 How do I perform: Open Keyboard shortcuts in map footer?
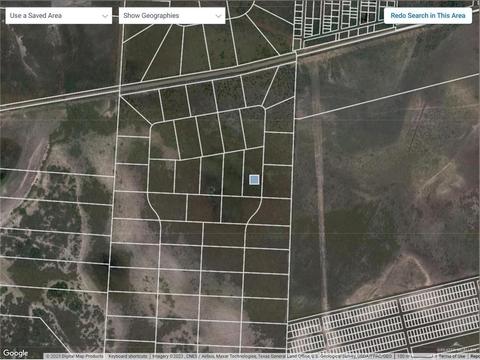[128, 357]
